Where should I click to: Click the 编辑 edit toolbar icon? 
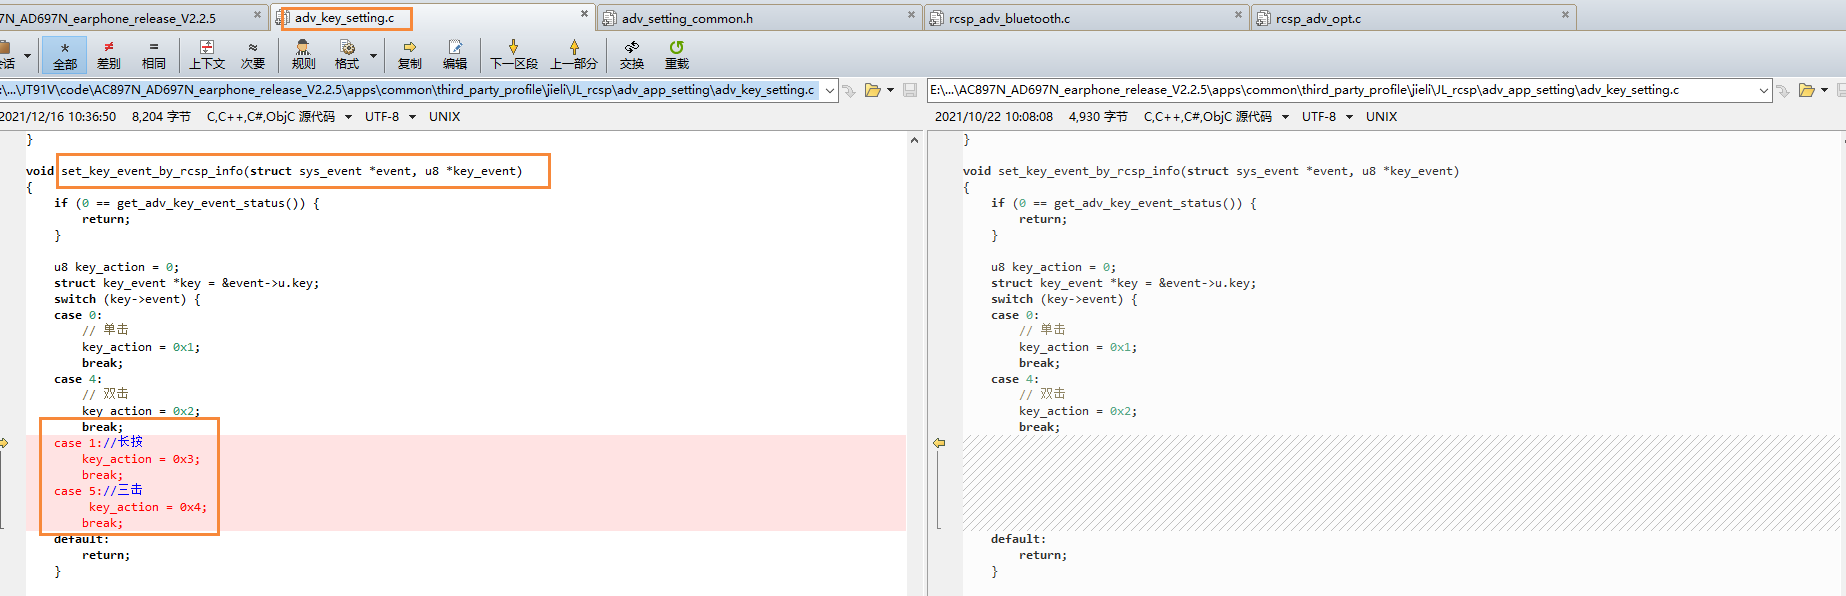tap(455, 55)
